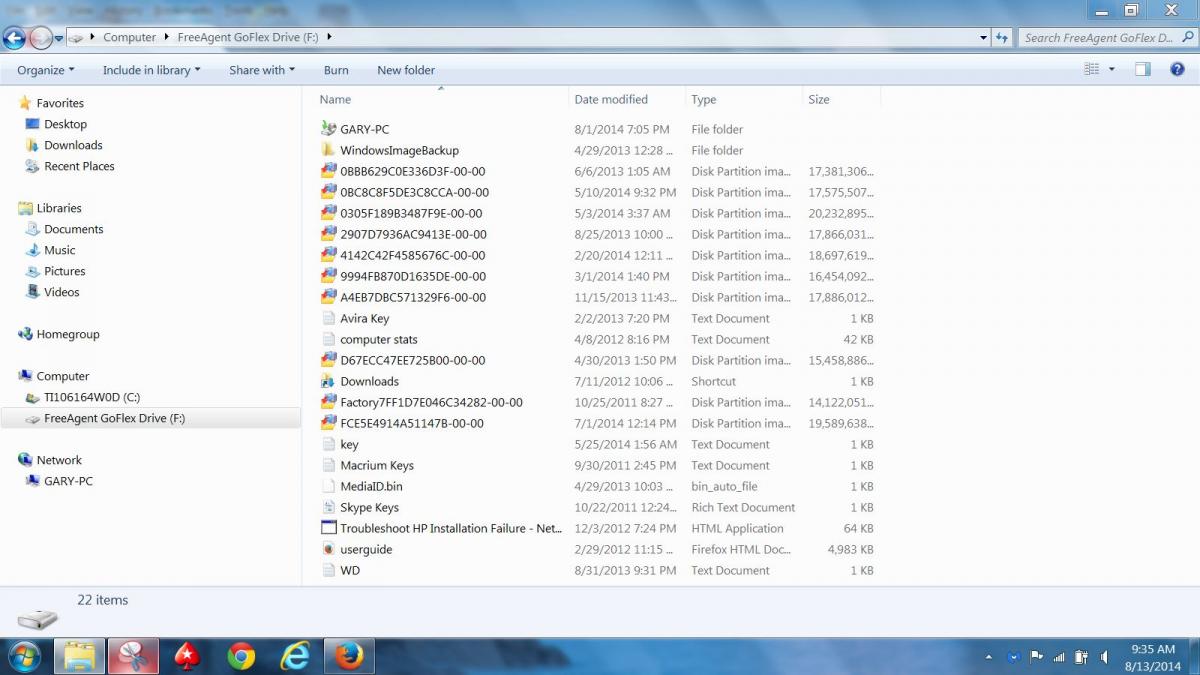Open the Music library
This screenshot has width=1200, height=675.
(x=60, y=250)
